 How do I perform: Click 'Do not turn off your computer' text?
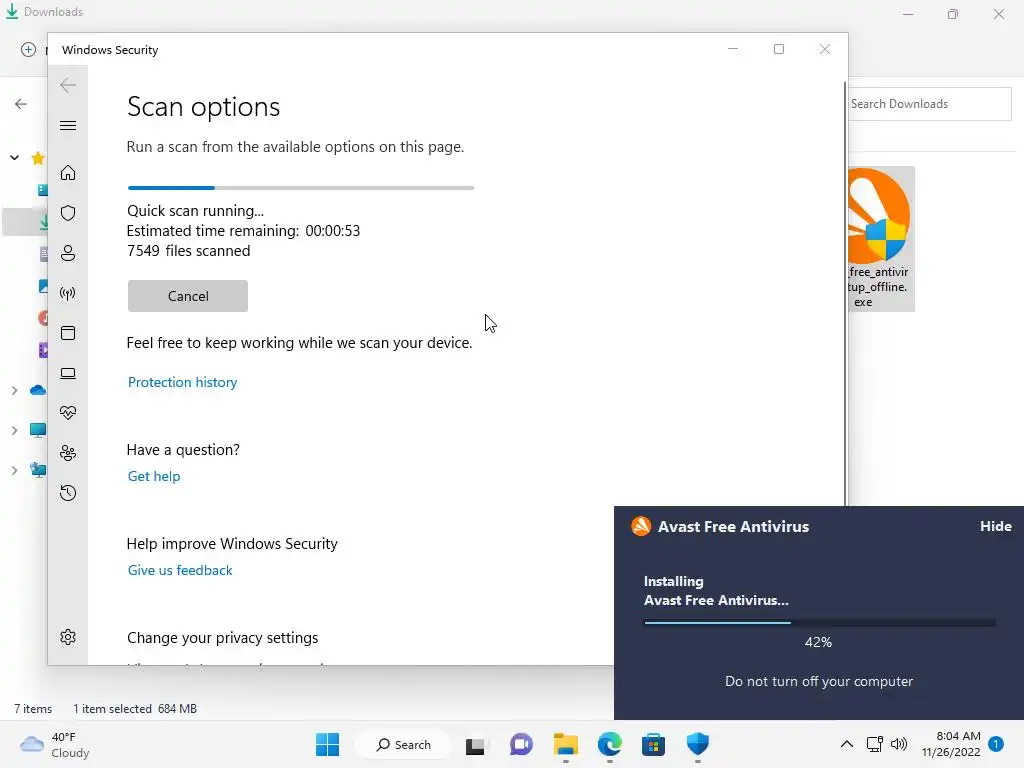[x=819, y=681]
